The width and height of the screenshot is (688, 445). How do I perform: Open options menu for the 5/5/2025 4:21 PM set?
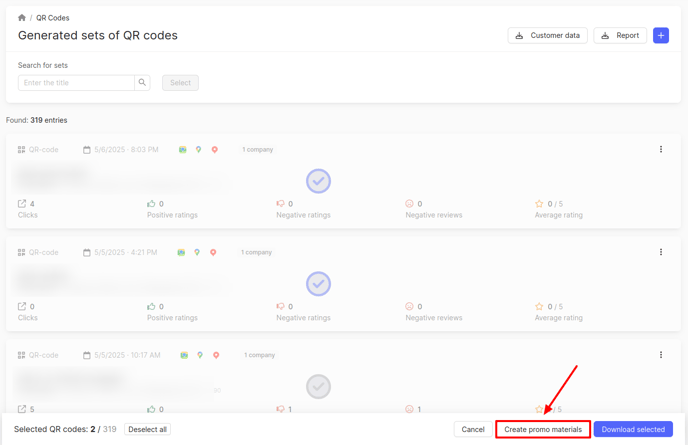(x=661, y=252)
